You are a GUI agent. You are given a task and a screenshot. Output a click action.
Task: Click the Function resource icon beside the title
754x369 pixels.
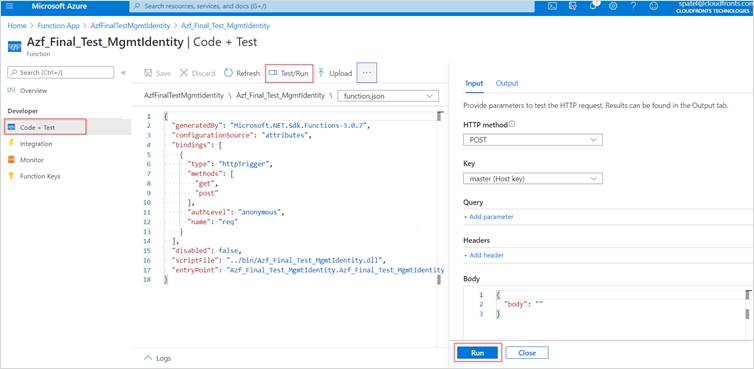(14, 47)
